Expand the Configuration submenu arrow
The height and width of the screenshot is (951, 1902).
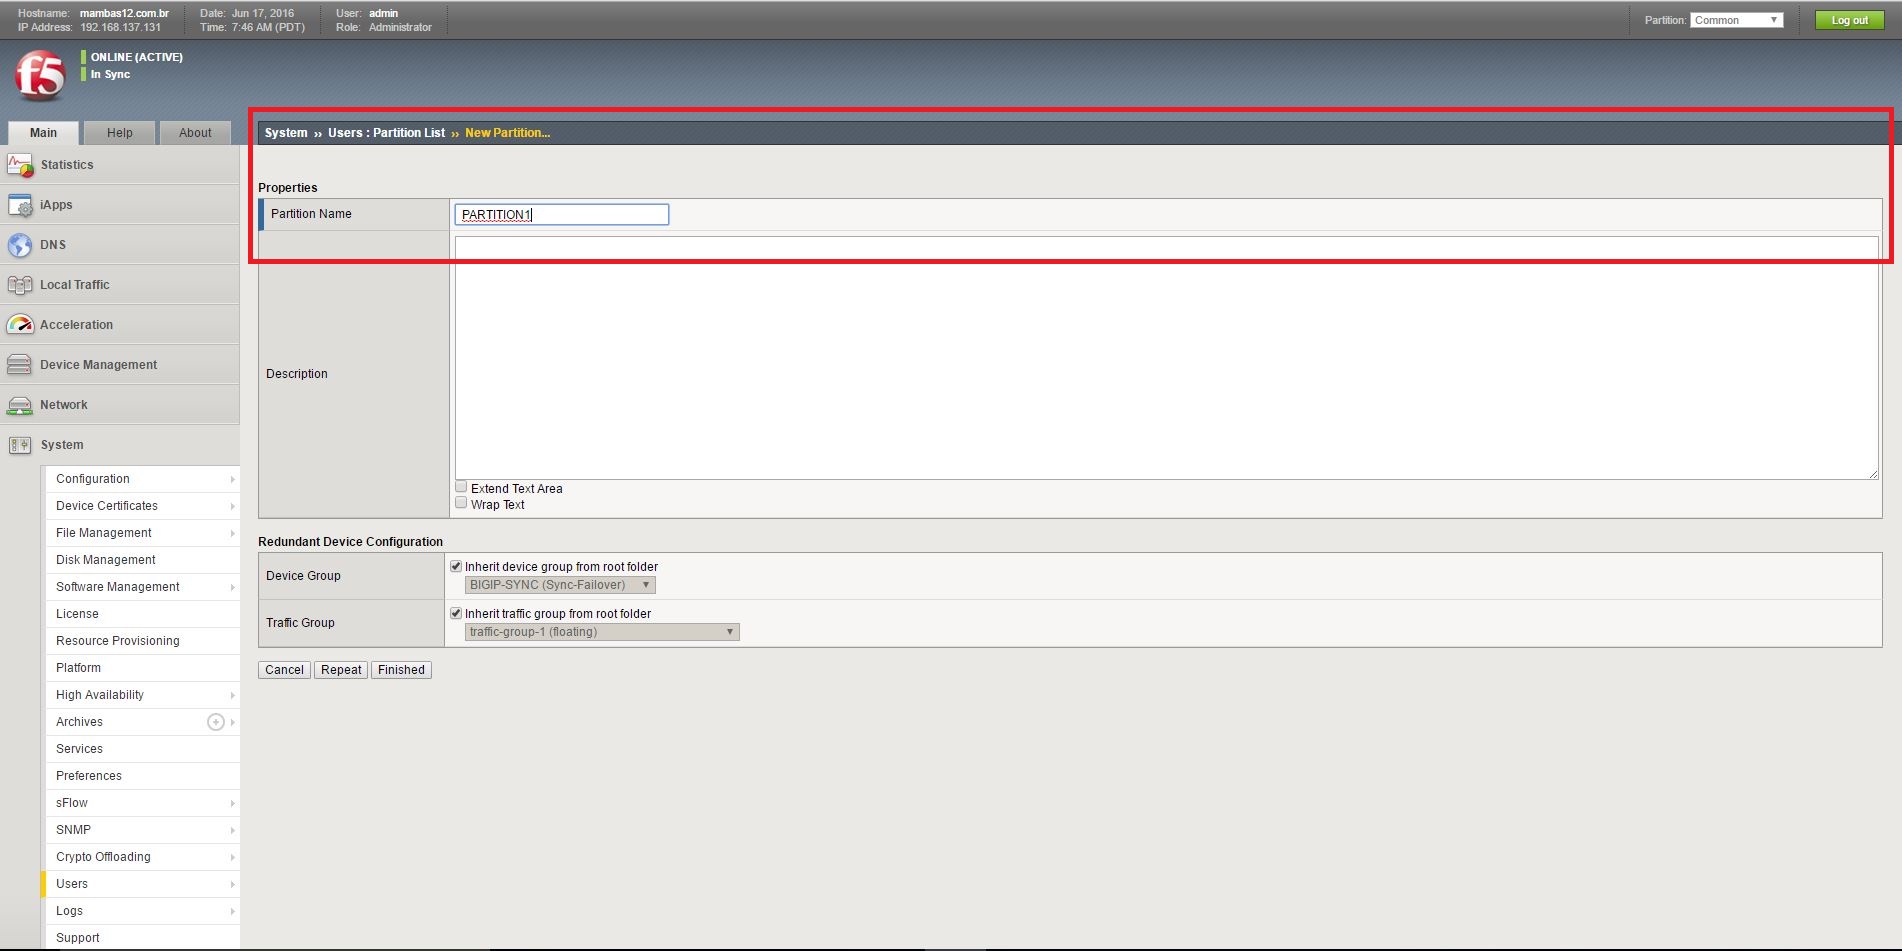[232, 479]
